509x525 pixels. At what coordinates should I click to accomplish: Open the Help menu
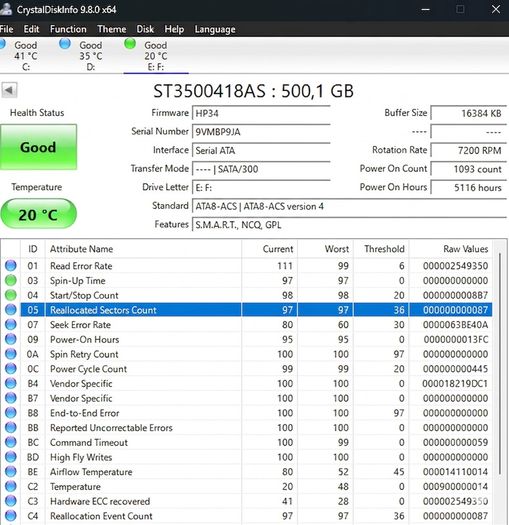coord(174,29)
